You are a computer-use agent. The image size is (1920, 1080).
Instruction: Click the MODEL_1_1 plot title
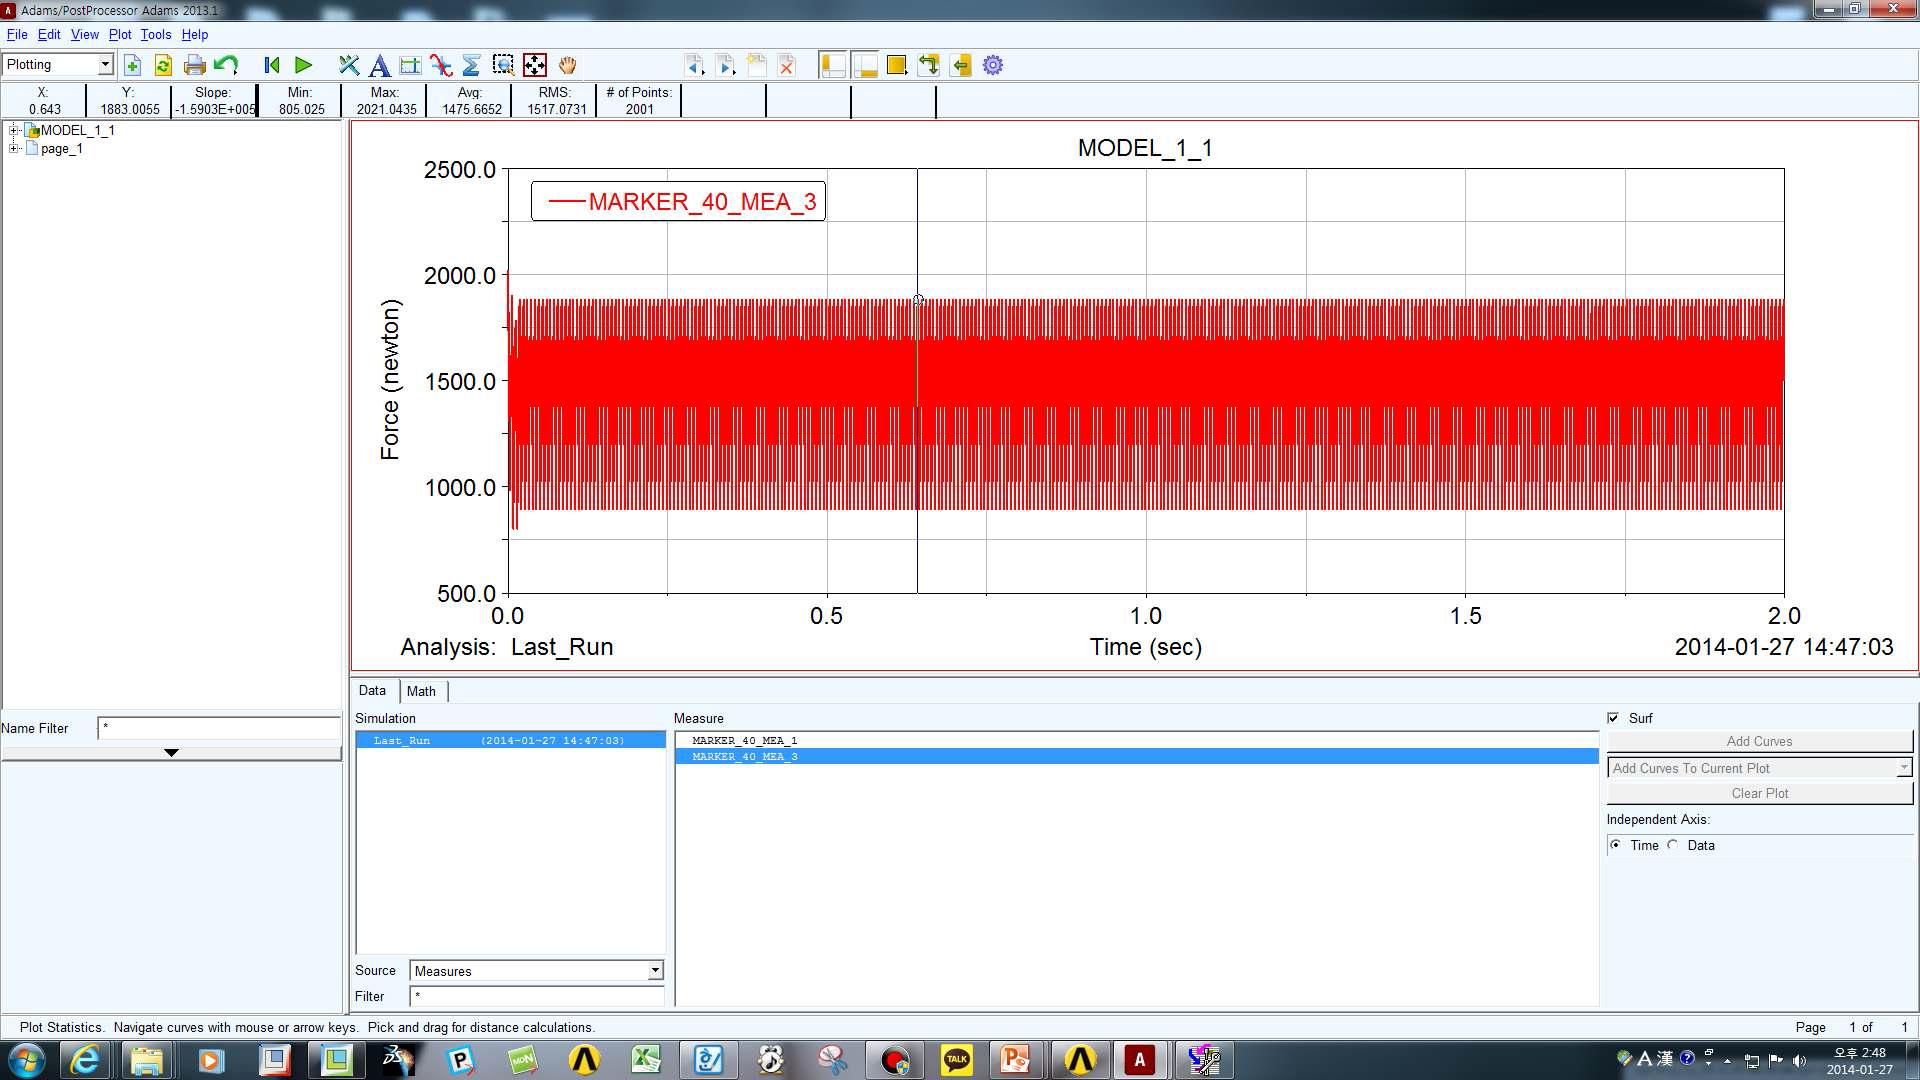1145,148
